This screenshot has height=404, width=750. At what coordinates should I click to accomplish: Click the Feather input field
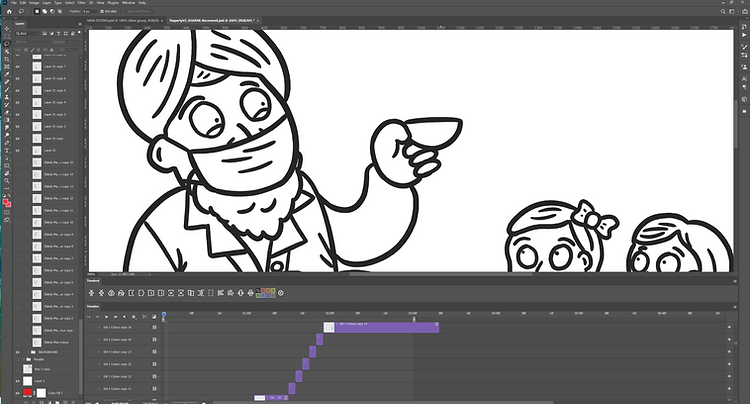coord(89,11)
